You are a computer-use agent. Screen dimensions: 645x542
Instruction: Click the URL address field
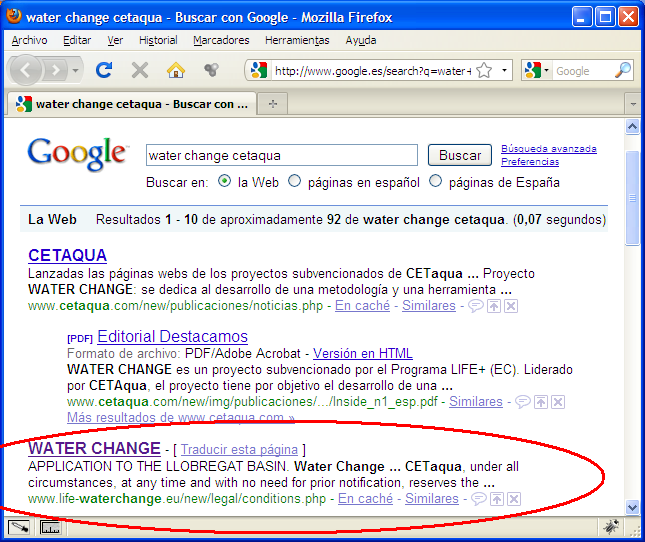click(x=373, y=71)
